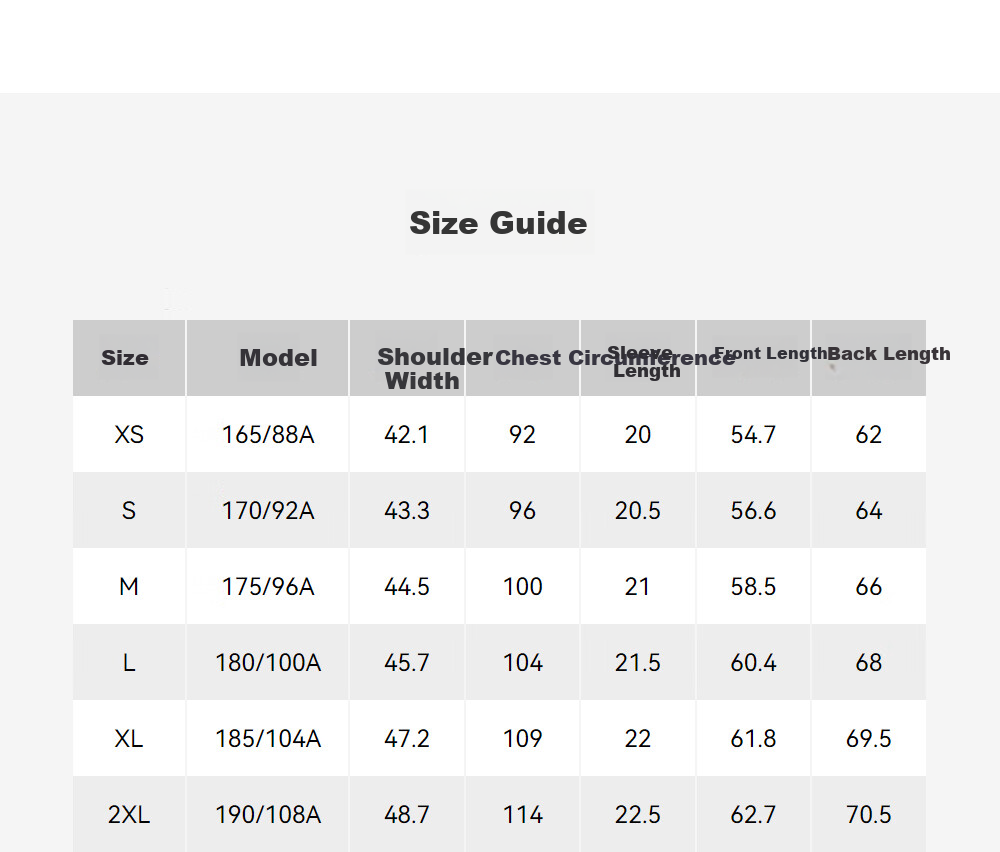The width and height of the screenshot is (1000, 852).
Task: Select chest circumference "114"
Action: click(x=522, y=814)
